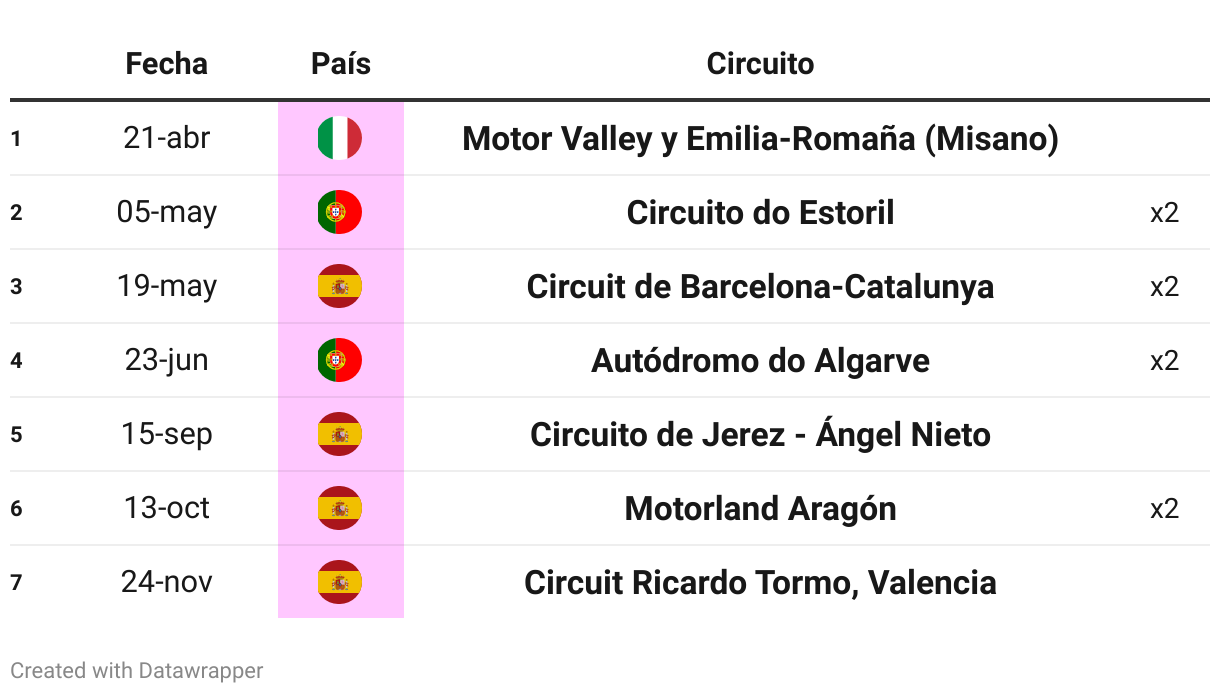Click the Portugal flag beside 05-may

click(340, 212)
